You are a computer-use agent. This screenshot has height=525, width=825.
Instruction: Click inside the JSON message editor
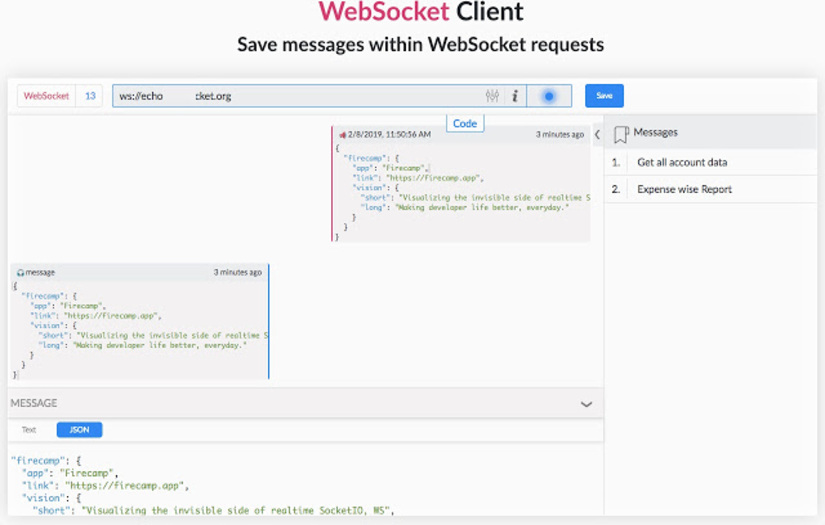click(x=300, y=485)
